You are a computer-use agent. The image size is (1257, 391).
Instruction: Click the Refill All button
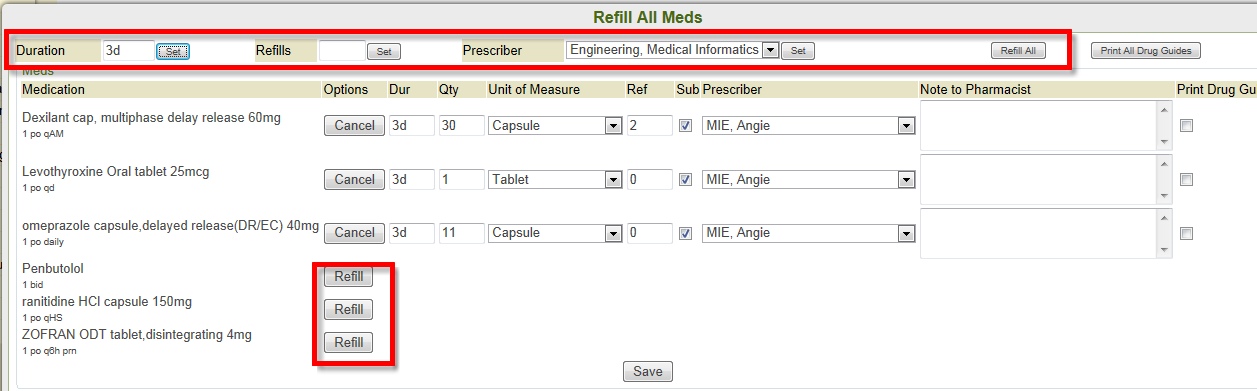click(1018, 51)
